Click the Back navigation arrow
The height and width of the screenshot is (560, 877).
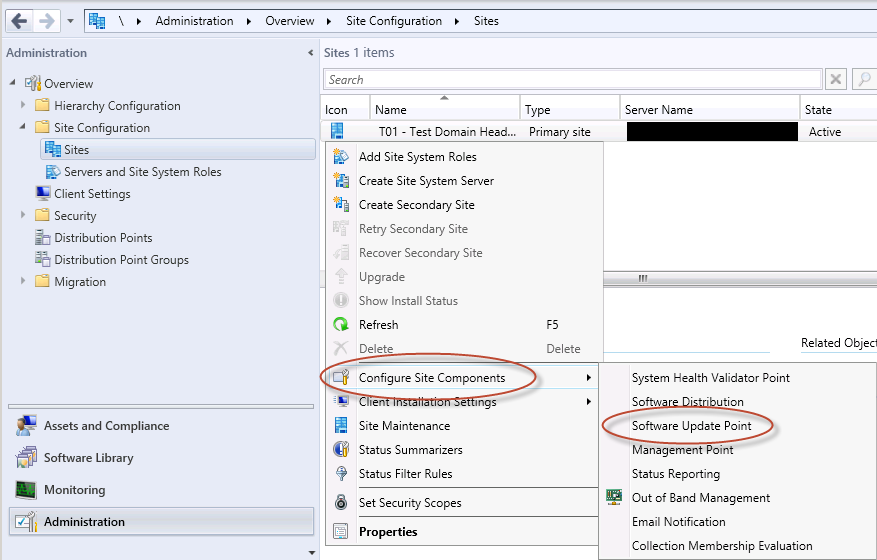(19, 21)
